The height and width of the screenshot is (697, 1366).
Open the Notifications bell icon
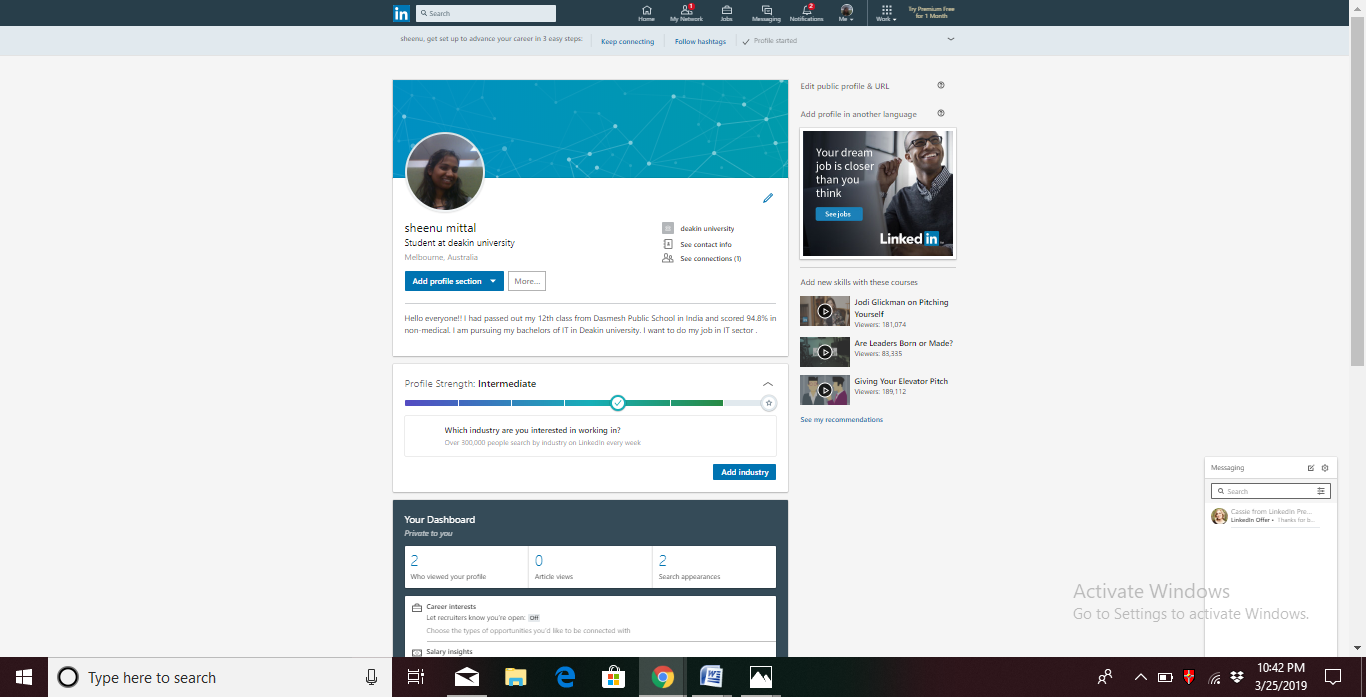click(x=806, y=12)
